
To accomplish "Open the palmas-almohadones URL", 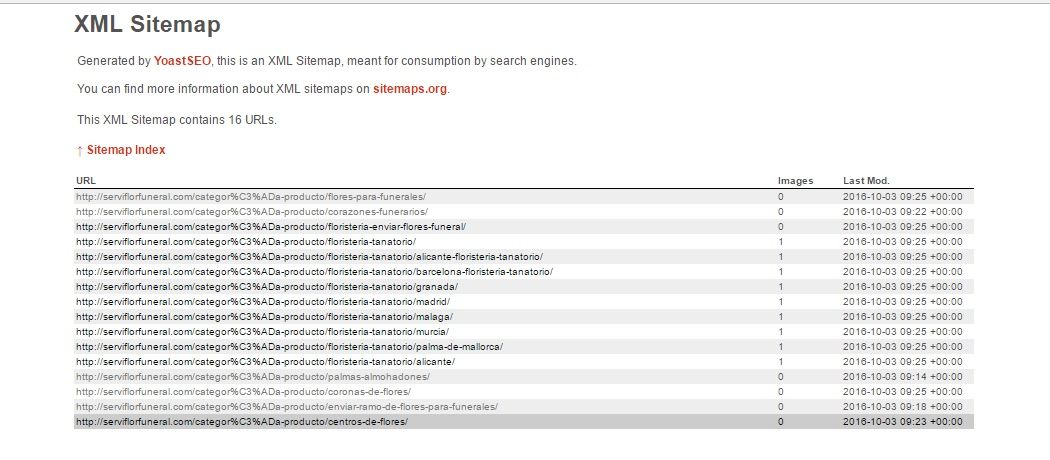I will 253,377.
